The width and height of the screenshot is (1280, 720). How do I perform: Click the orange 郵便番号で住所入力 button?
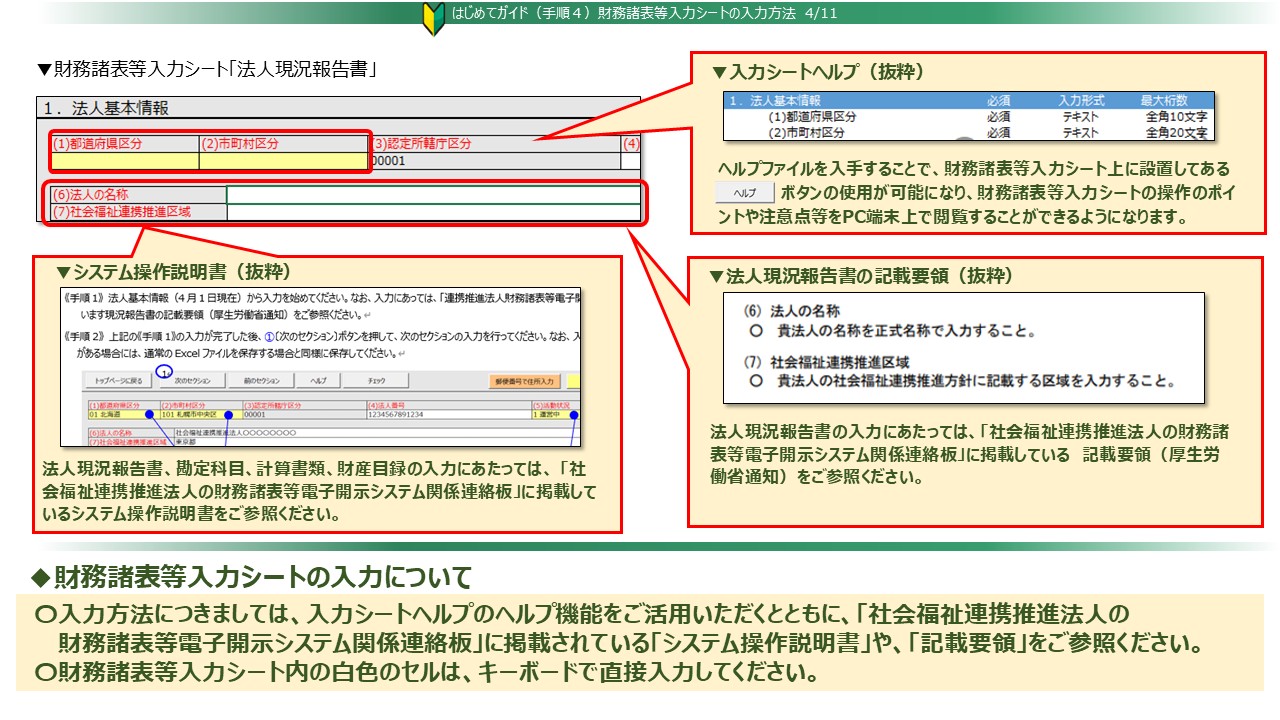[x=523, y=381]
